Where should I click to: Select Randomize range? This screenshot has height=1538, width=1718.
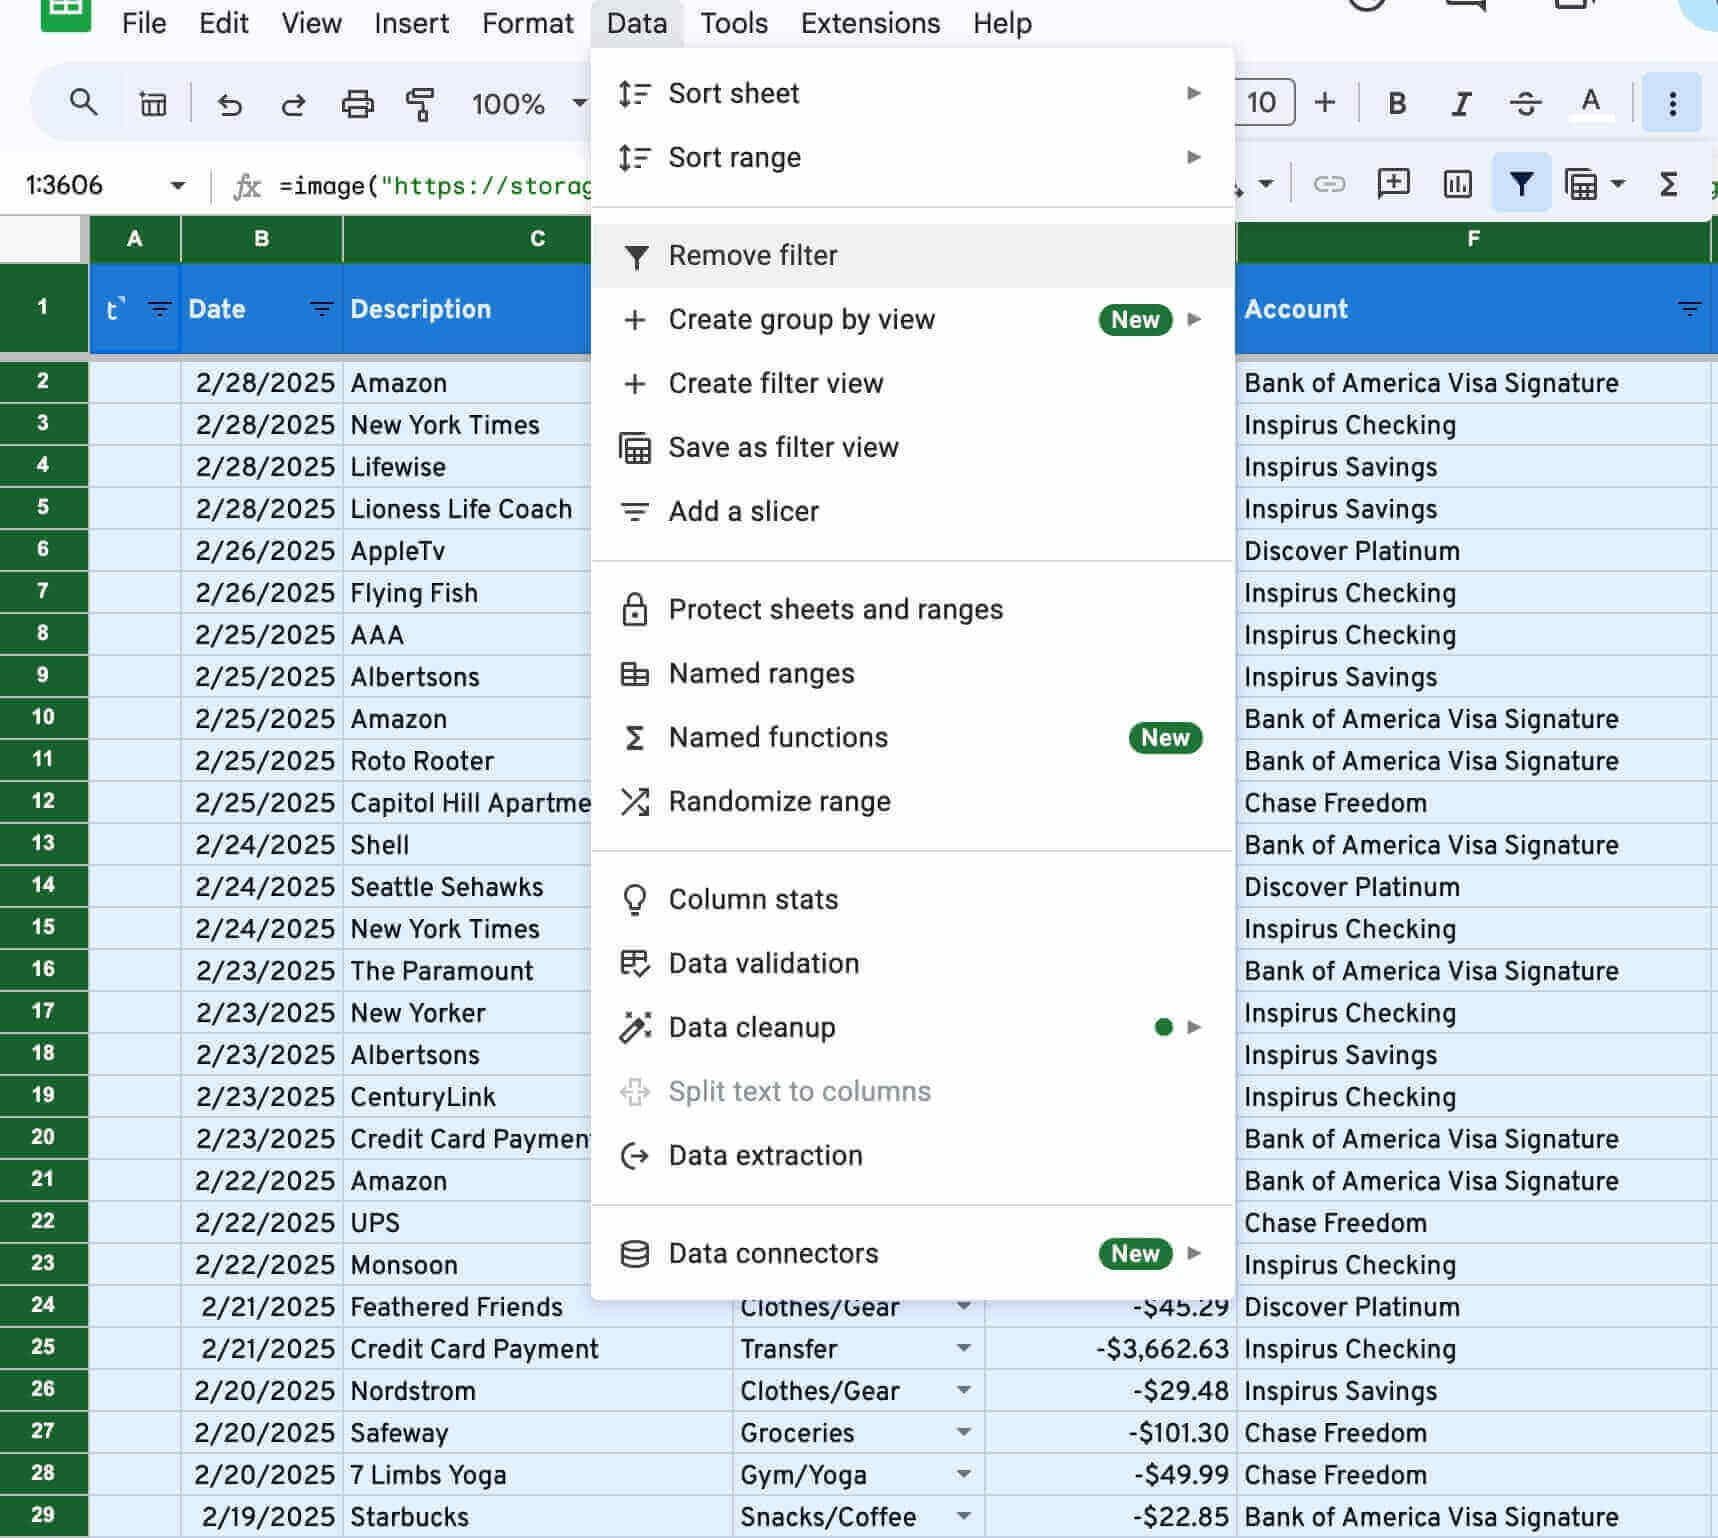pos(912,802)
